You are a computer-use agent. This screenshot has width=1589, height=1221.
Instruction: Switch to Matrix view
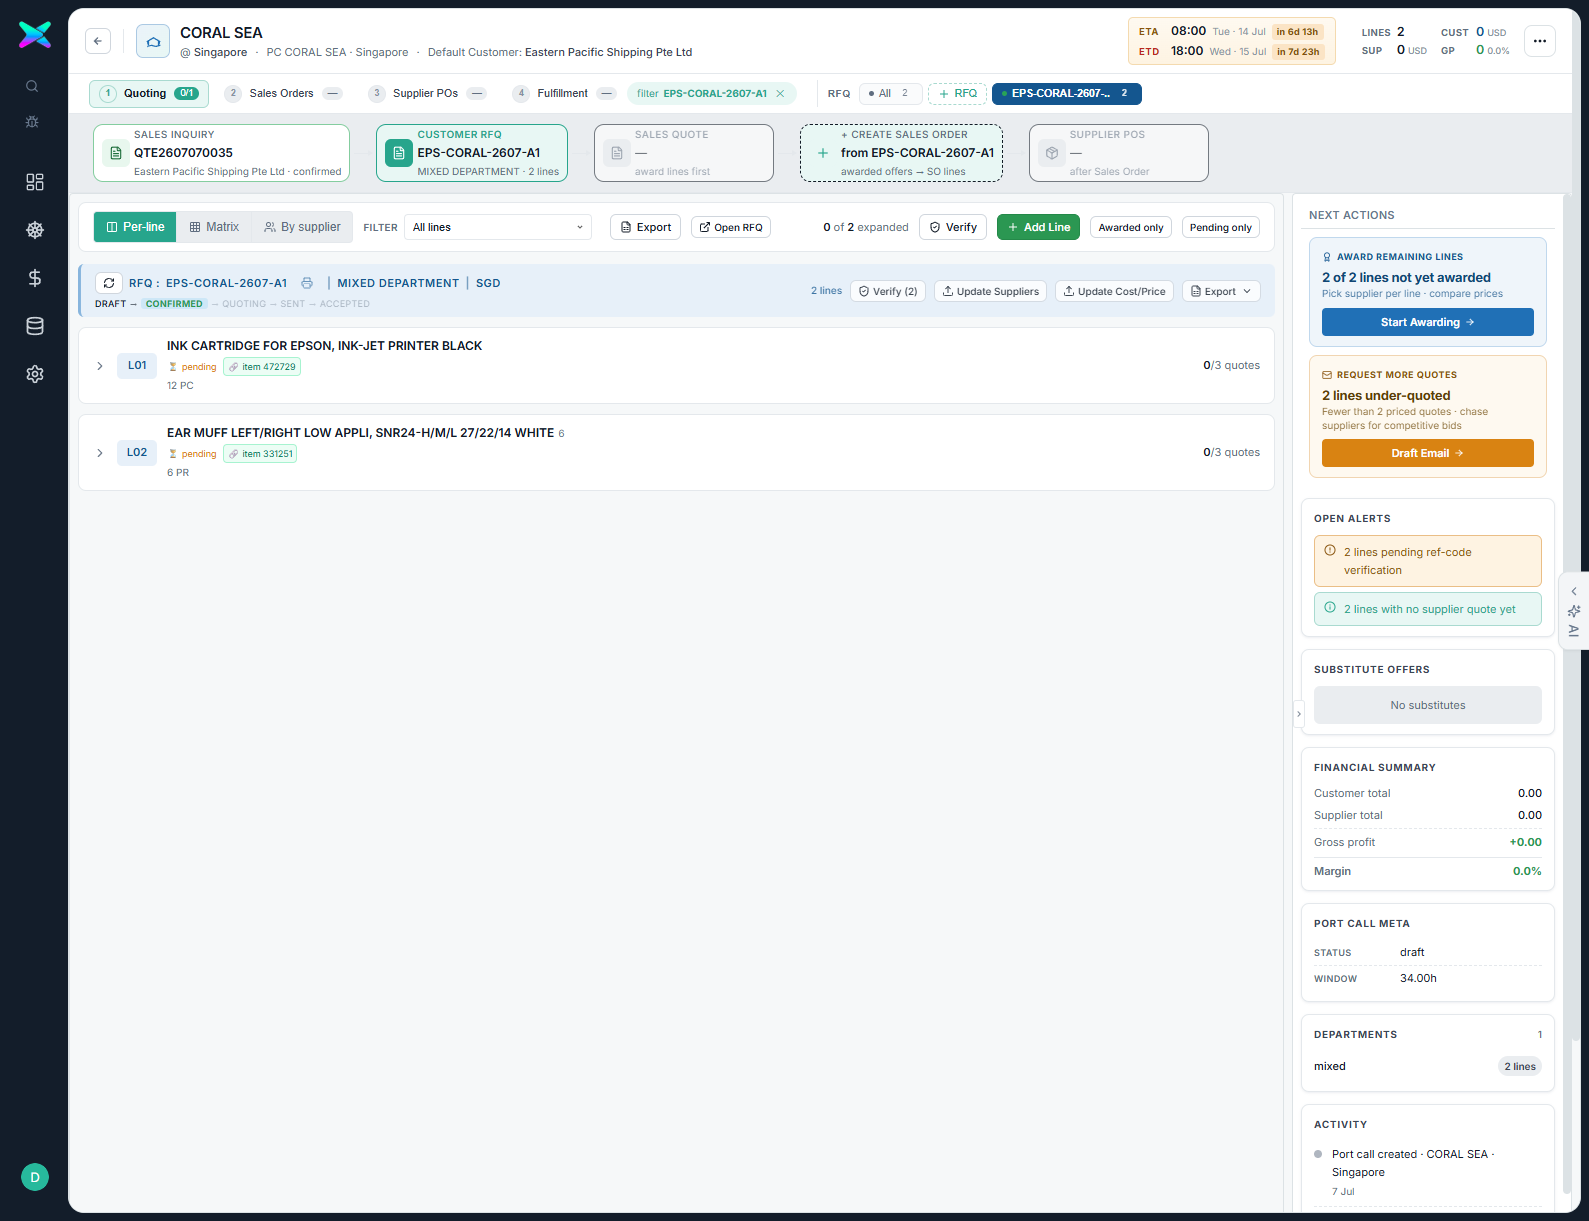[214, 227]
